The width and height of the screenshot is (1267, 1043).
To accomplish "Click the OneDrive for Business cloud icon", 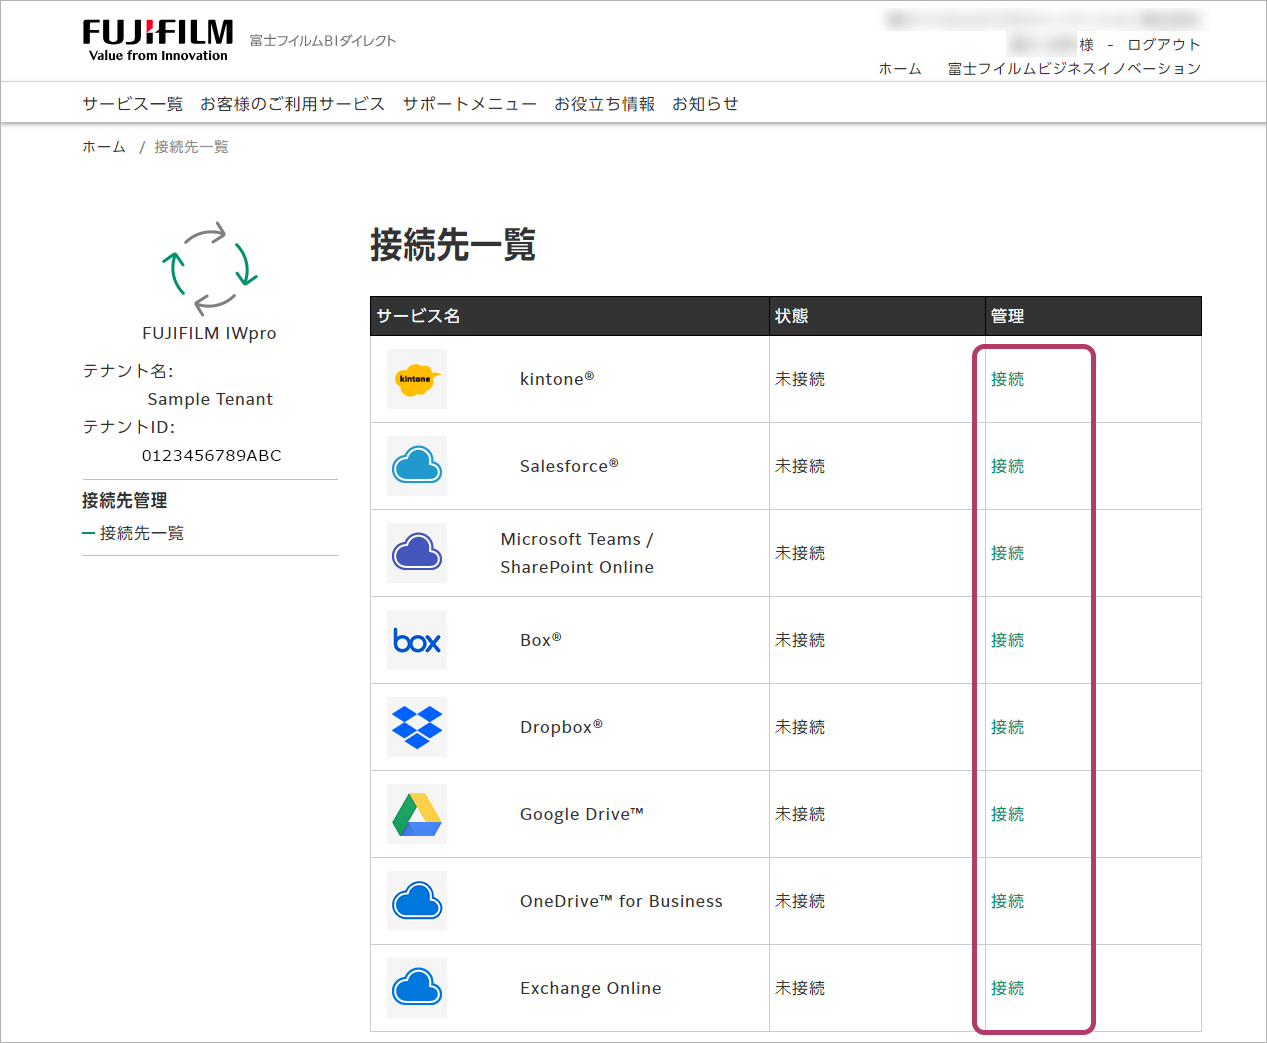I will (417, 901).
